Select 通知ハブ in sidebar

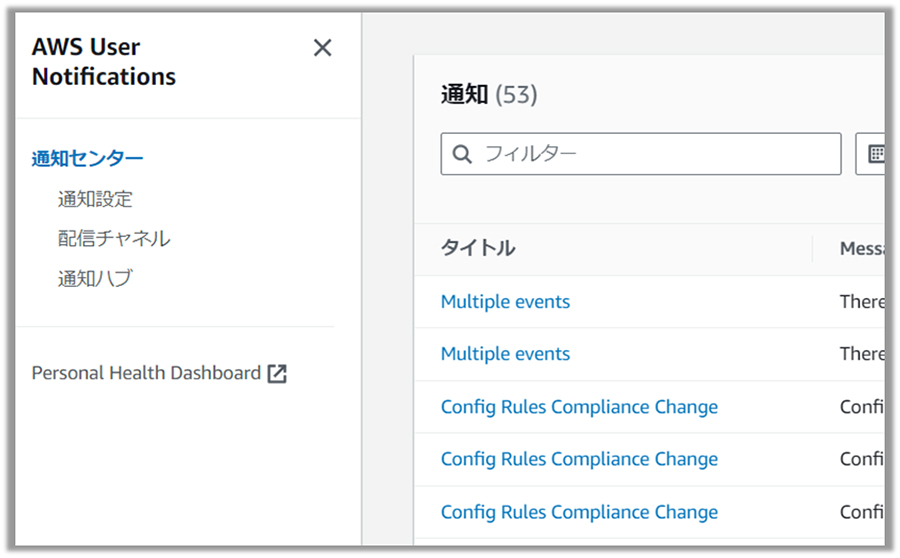(95, 278)
